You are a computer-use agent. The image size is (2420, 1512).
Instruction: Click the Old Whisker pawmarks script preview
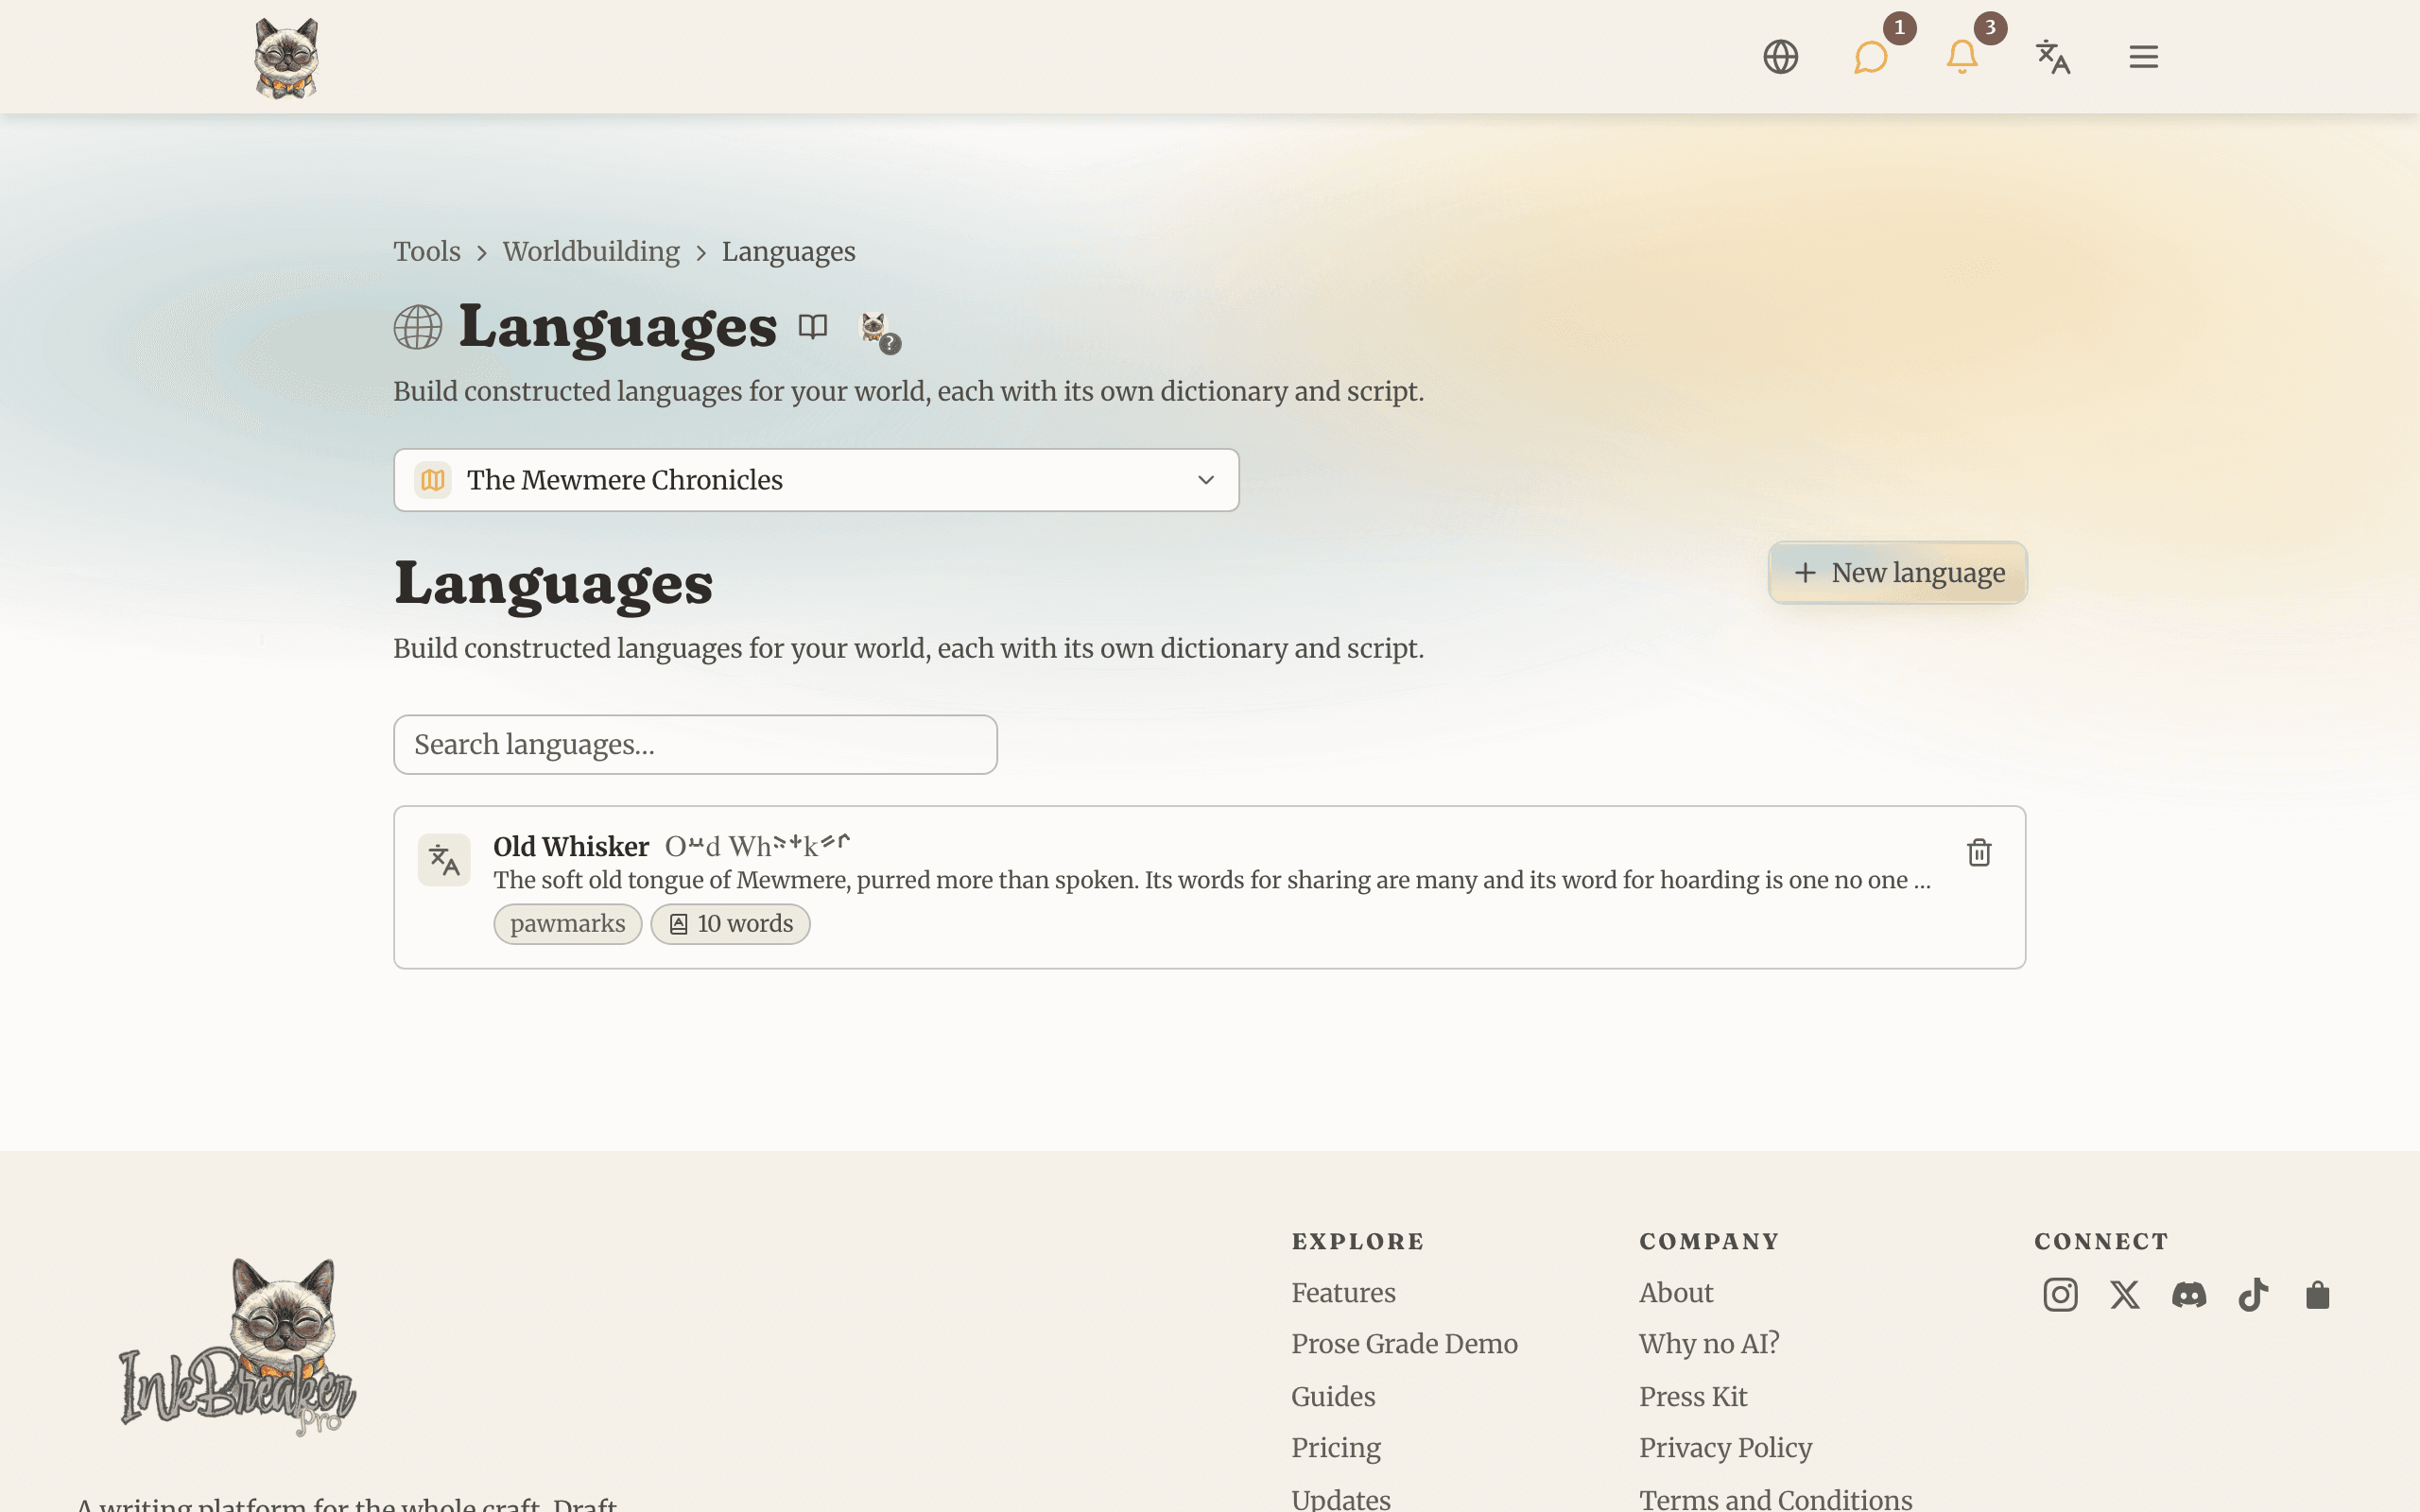coord(758,846)
